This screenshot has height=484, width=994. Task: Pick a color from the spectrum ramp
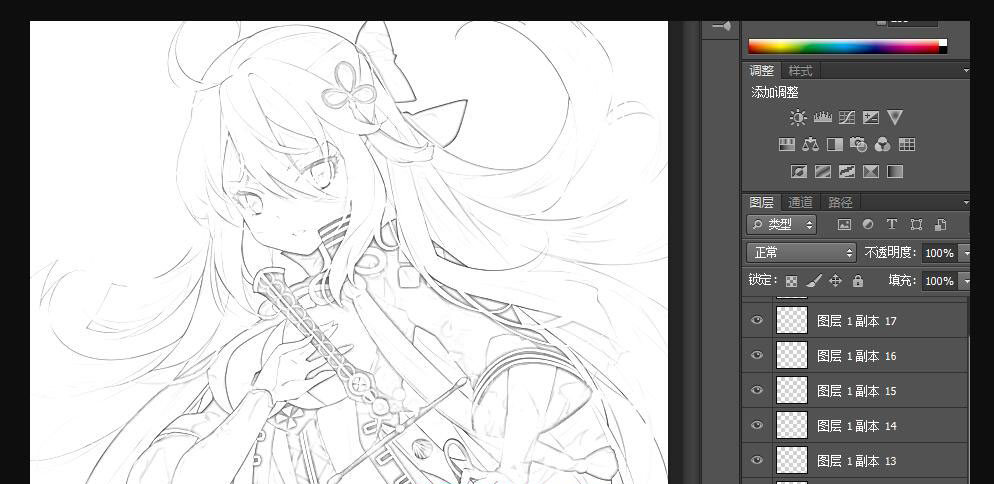(x=843, y=46)
